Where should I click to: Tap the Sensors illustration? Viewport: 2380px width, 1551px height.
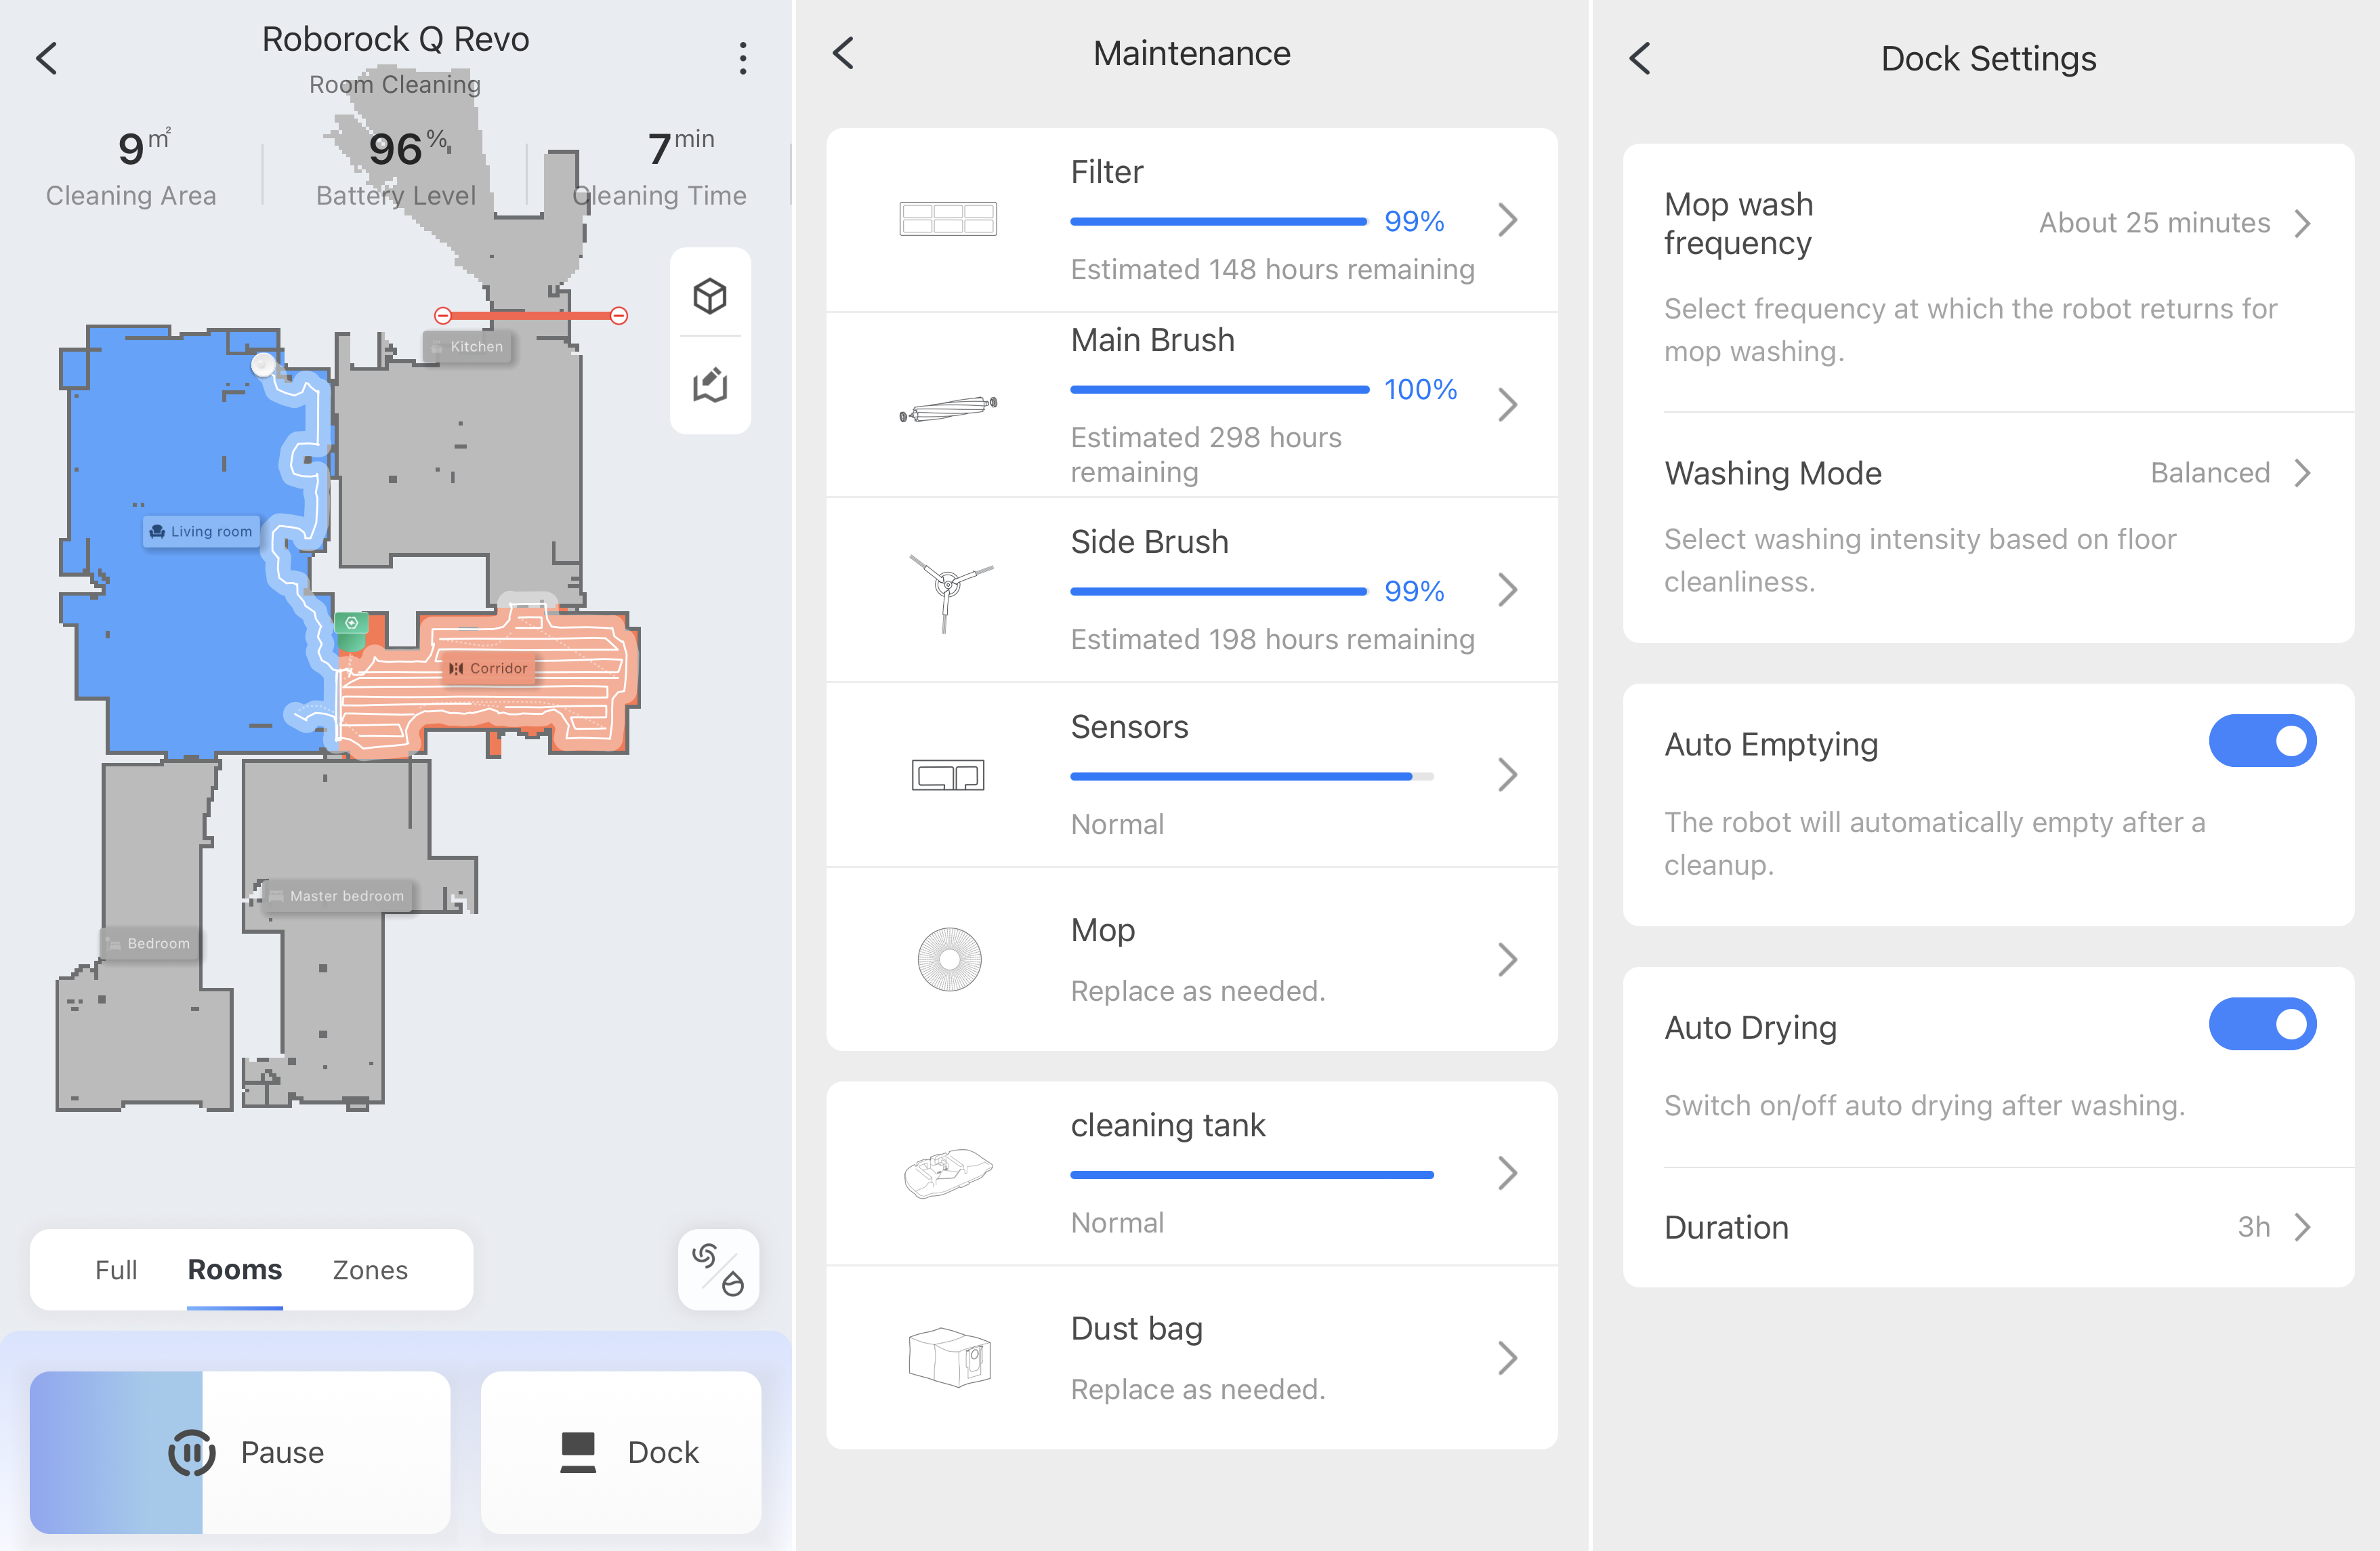(947, 775)
